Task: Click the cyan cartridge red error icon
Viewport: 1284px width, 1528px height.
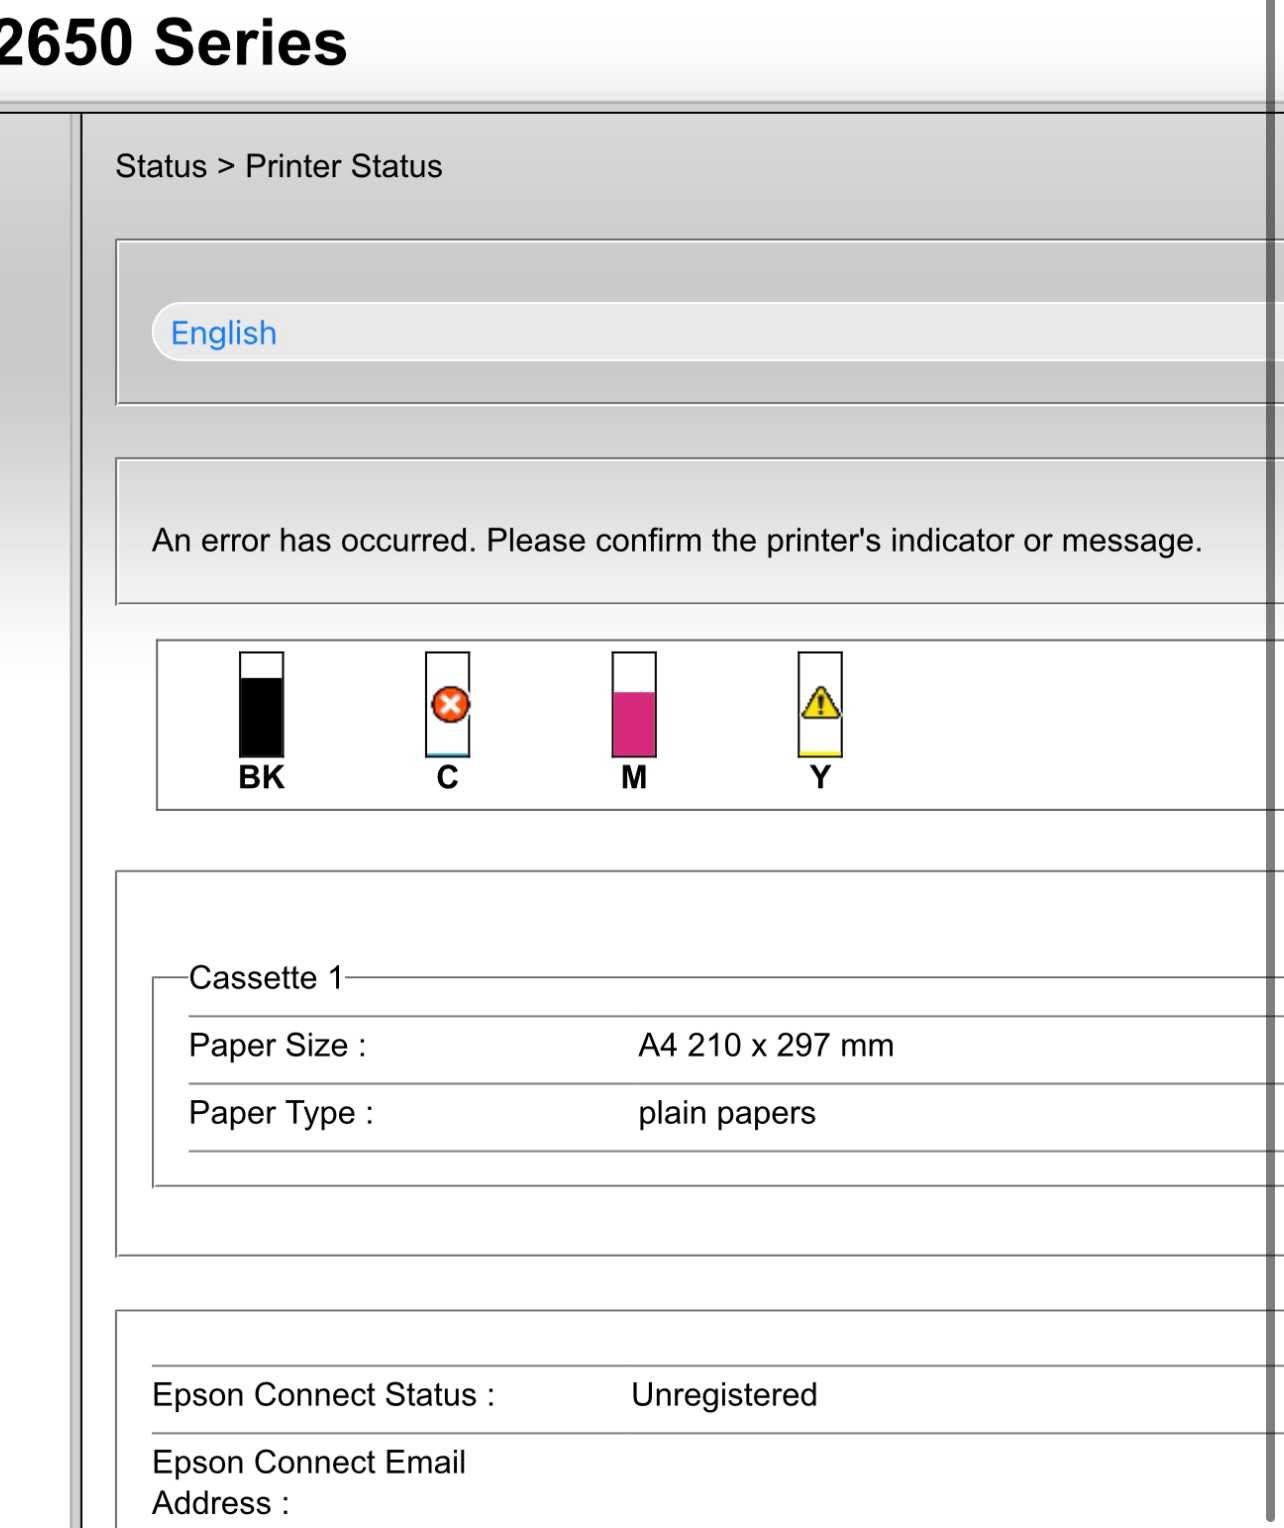Action: (450, 704)
